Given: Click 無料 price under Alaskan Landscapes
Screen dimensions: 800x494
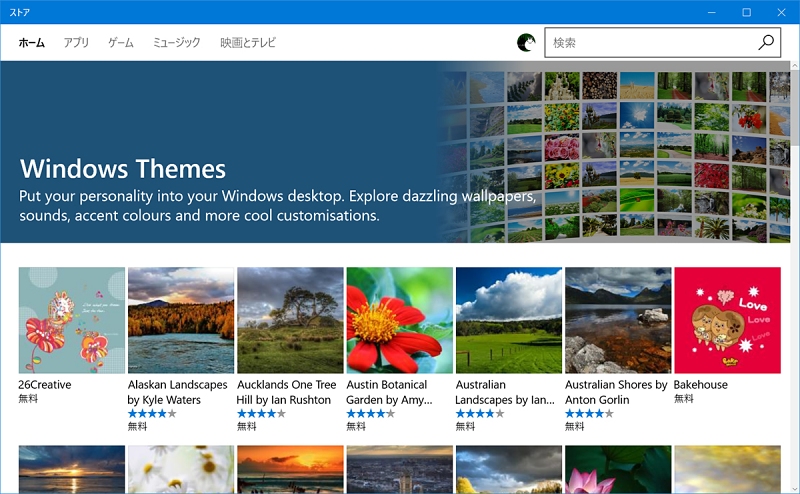Looking at the screenshot, I should coord(137,426).
